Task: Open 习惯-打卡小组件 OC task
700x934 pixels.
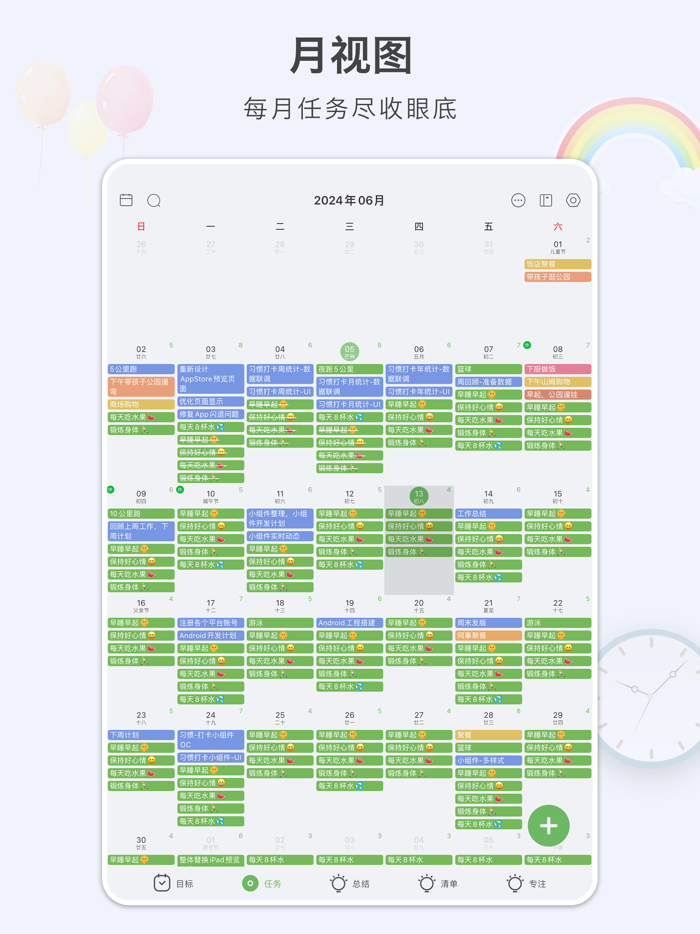Action: pyautogui.click(x=211, y=740)
